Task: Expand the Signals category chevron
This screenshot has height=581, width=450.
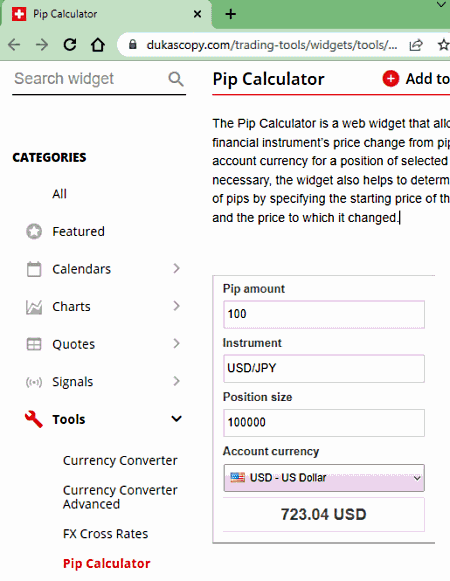Action: tap(176, 381)
